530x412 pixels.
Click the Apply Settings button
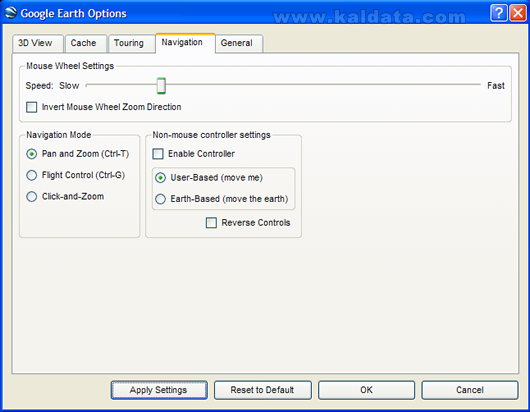pyautogui.click(x=159, y=390)
